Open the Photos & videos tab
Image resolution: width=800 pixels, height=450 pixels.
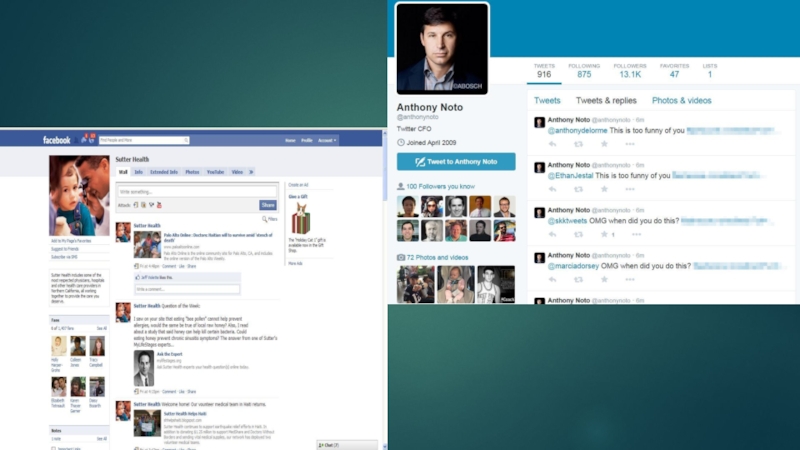pos(682,101)
